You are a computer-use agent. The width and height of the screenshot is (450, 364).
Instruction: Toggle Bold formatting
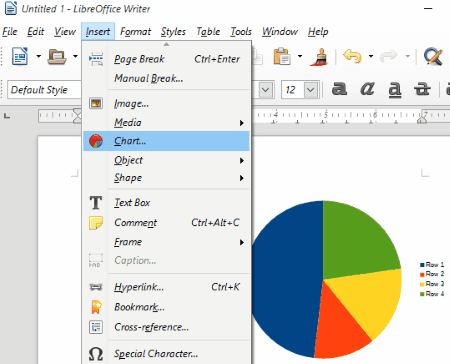pyautogui.click(x=339, y=89)
